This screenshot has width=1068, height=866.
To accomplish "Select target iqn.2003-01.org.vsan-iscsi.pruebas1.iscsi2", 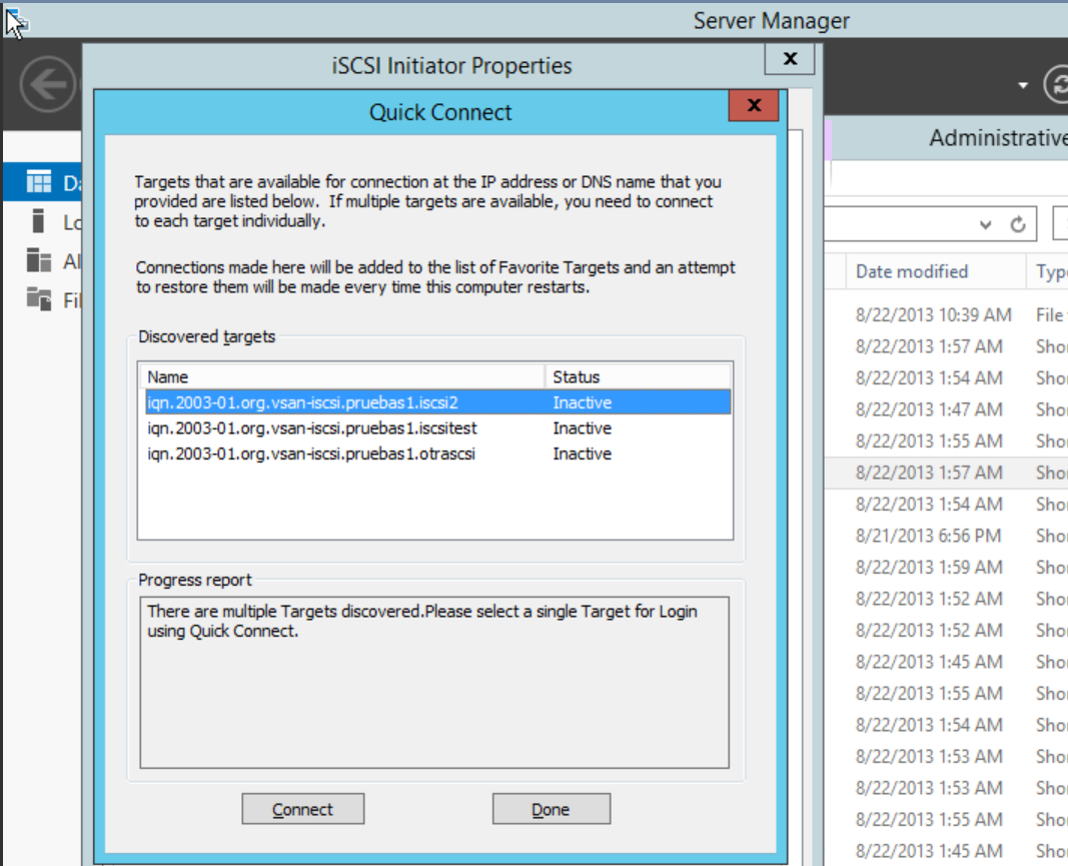I will pos(438,403).
